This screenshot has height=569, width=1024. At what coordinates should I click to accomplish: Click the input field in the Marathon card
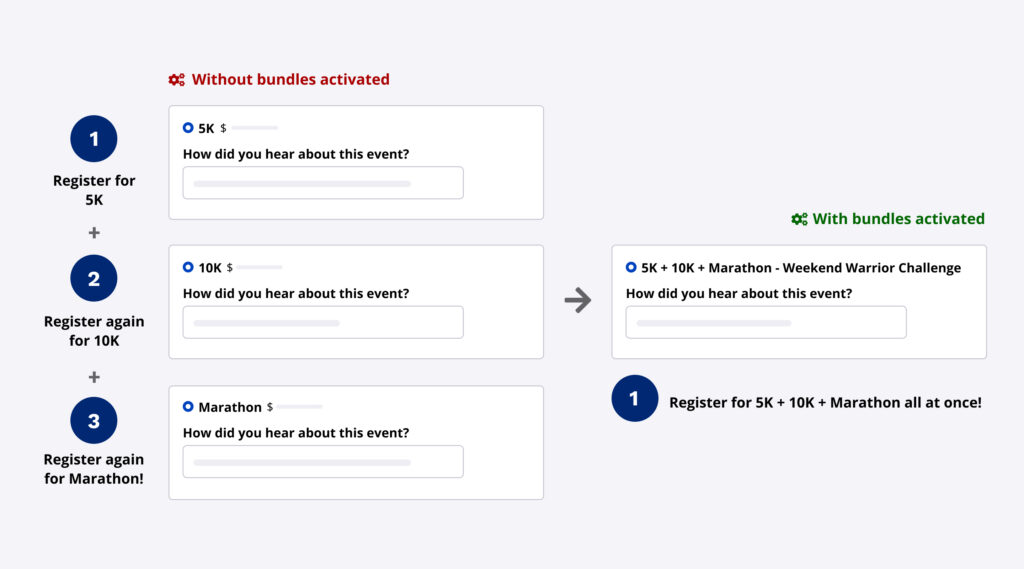coord(323,461)
